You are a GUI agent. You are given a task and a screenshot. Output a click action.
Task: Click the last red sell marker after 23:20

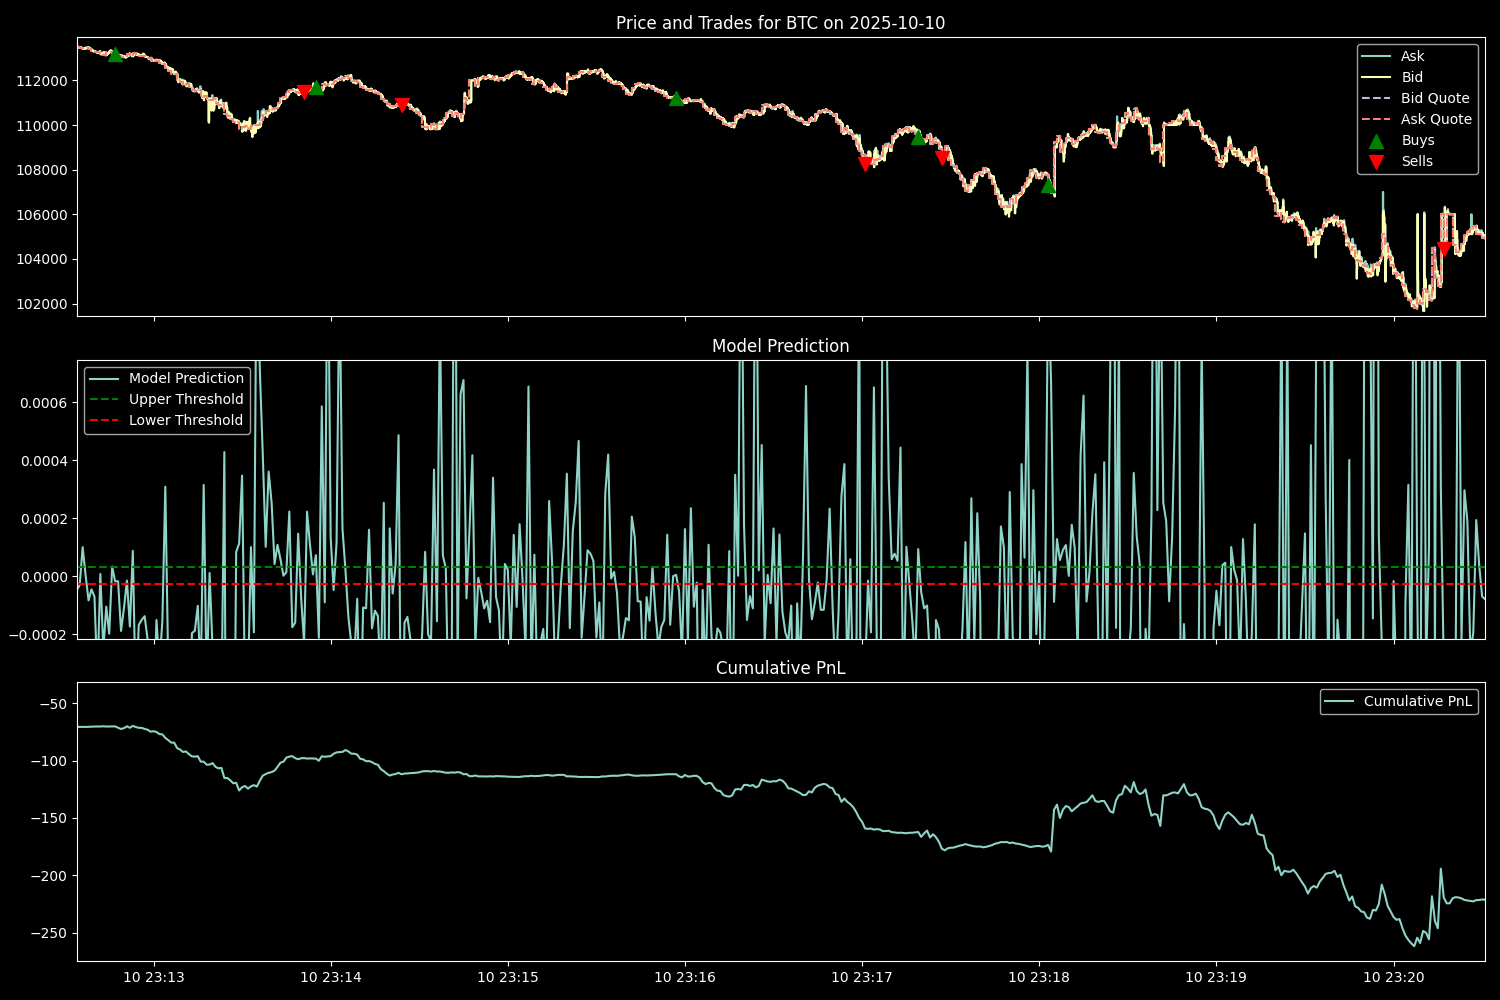[1444, 249]
